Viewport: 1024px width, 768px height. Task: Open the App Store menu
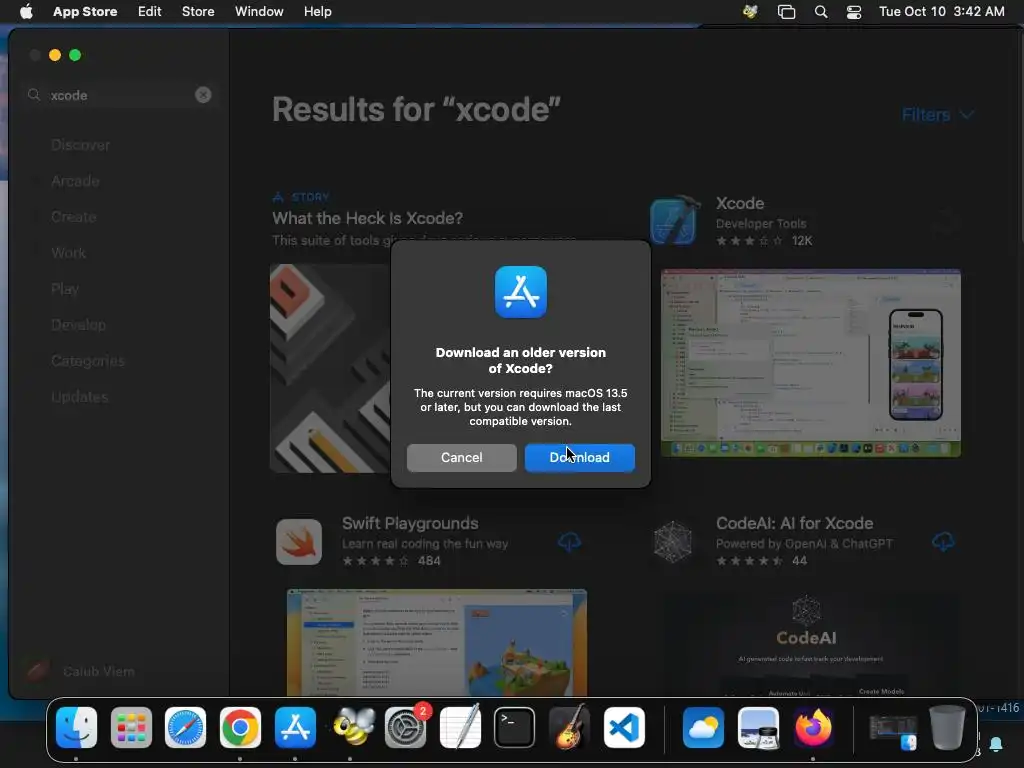[x=85, y=12]
